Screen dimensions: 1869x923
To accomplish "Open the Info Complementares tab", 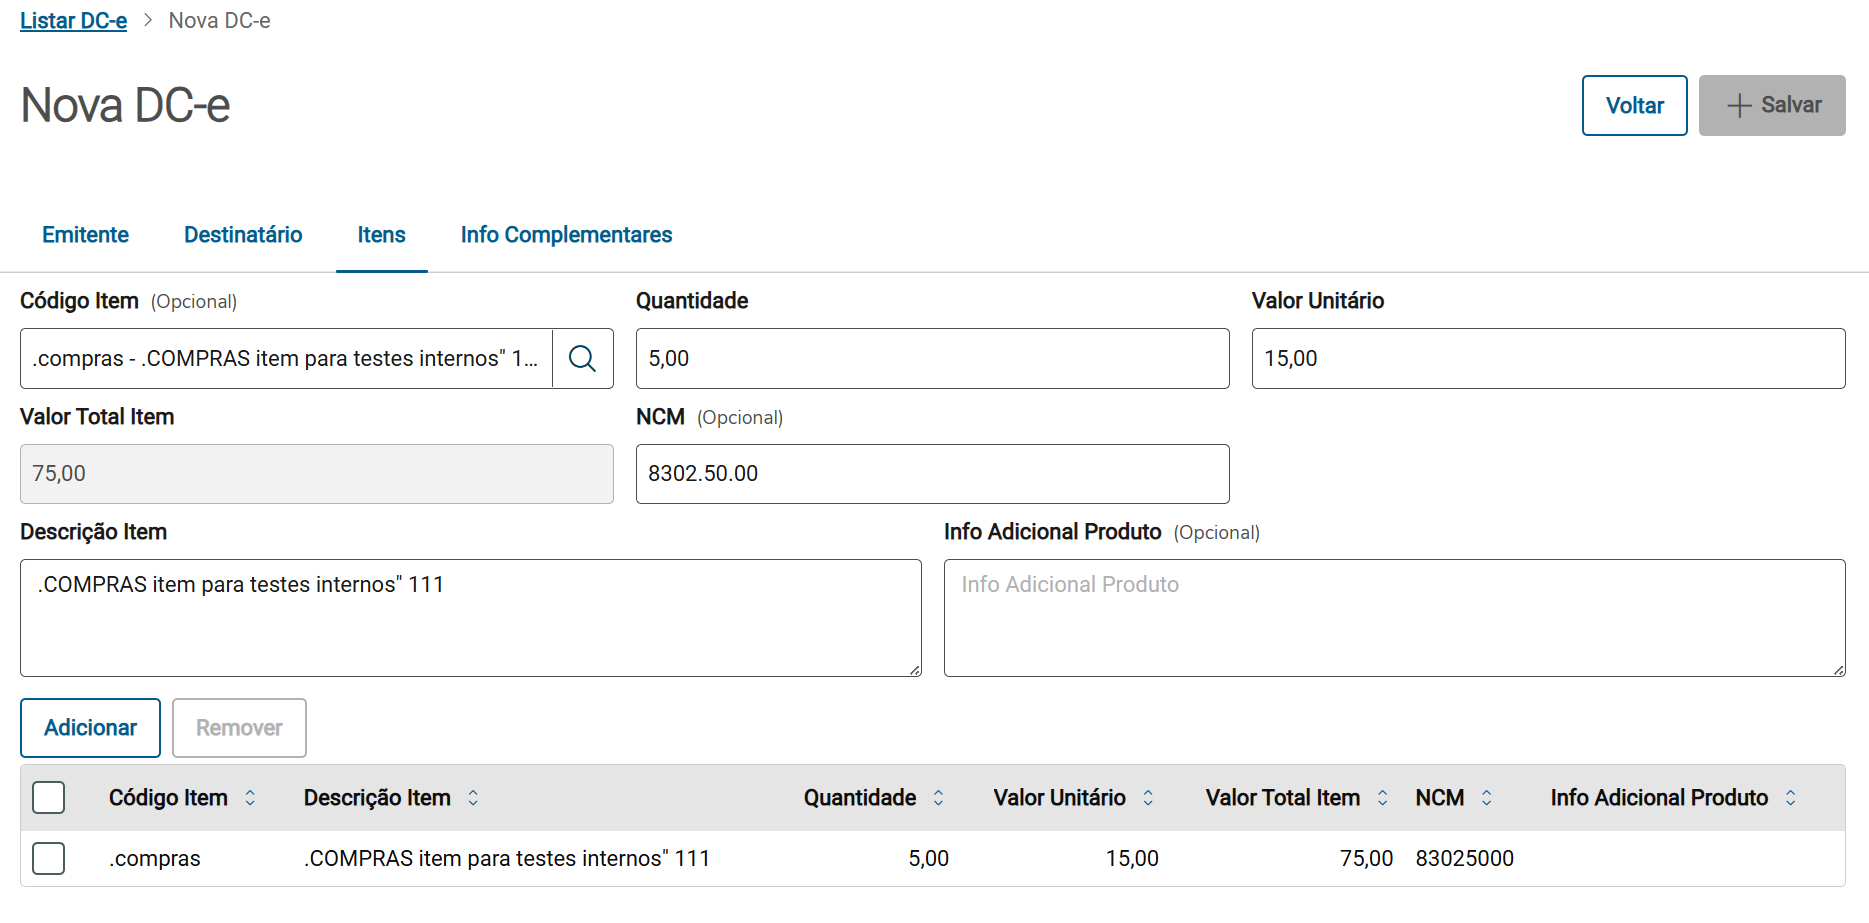I will pos(566,235).
